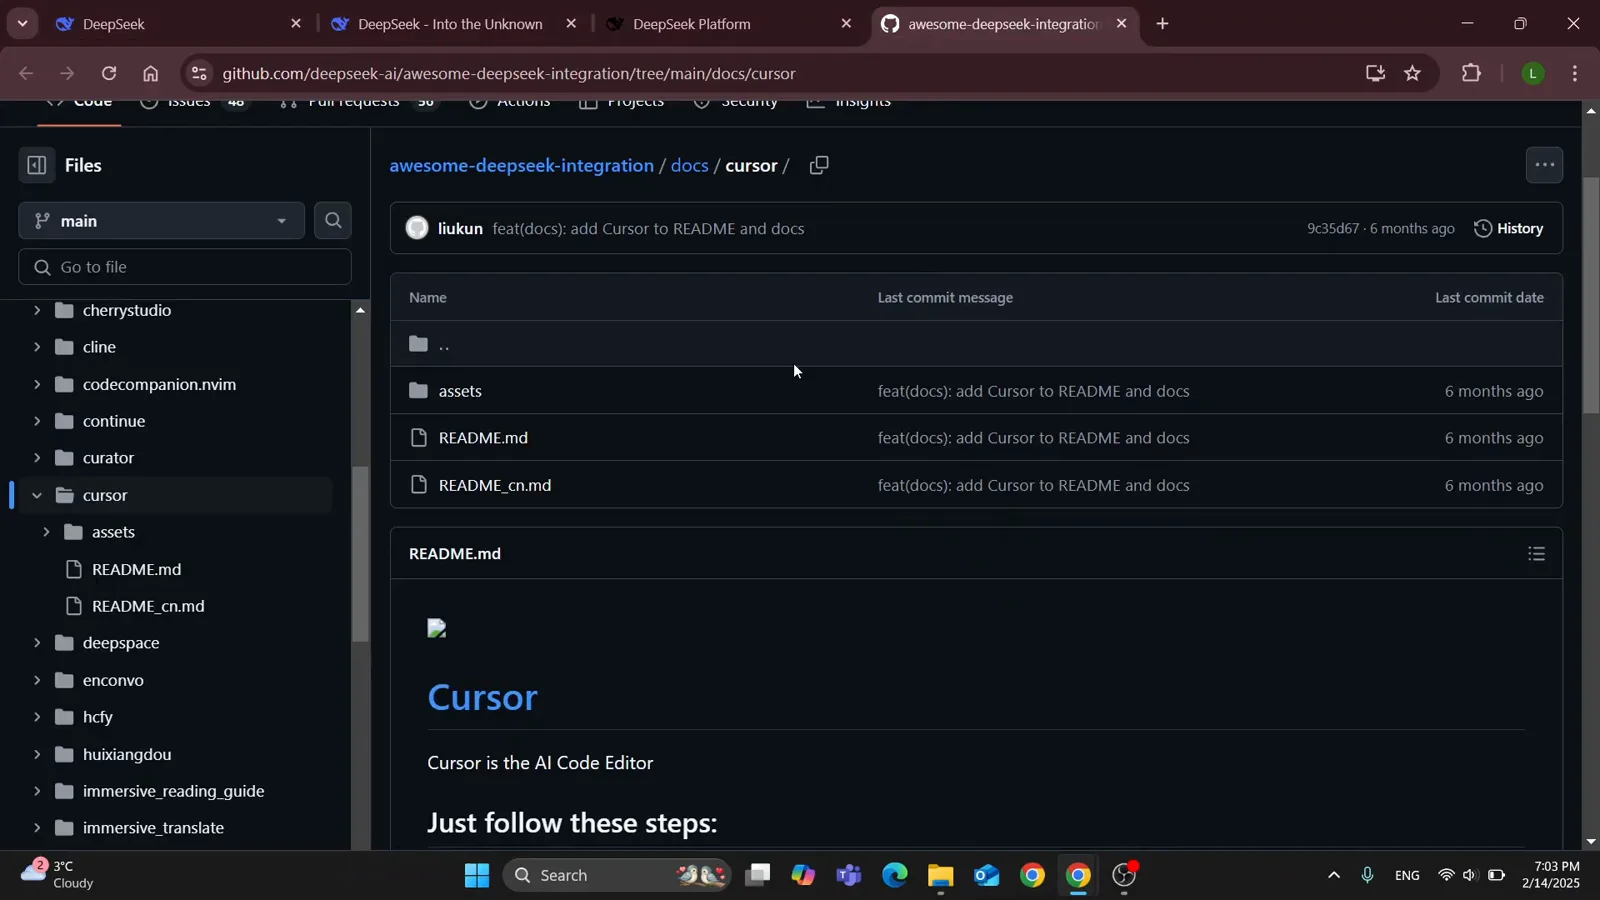Collapse the Files side panel icon
This screenshot has width=1600, height=900.
37,165
